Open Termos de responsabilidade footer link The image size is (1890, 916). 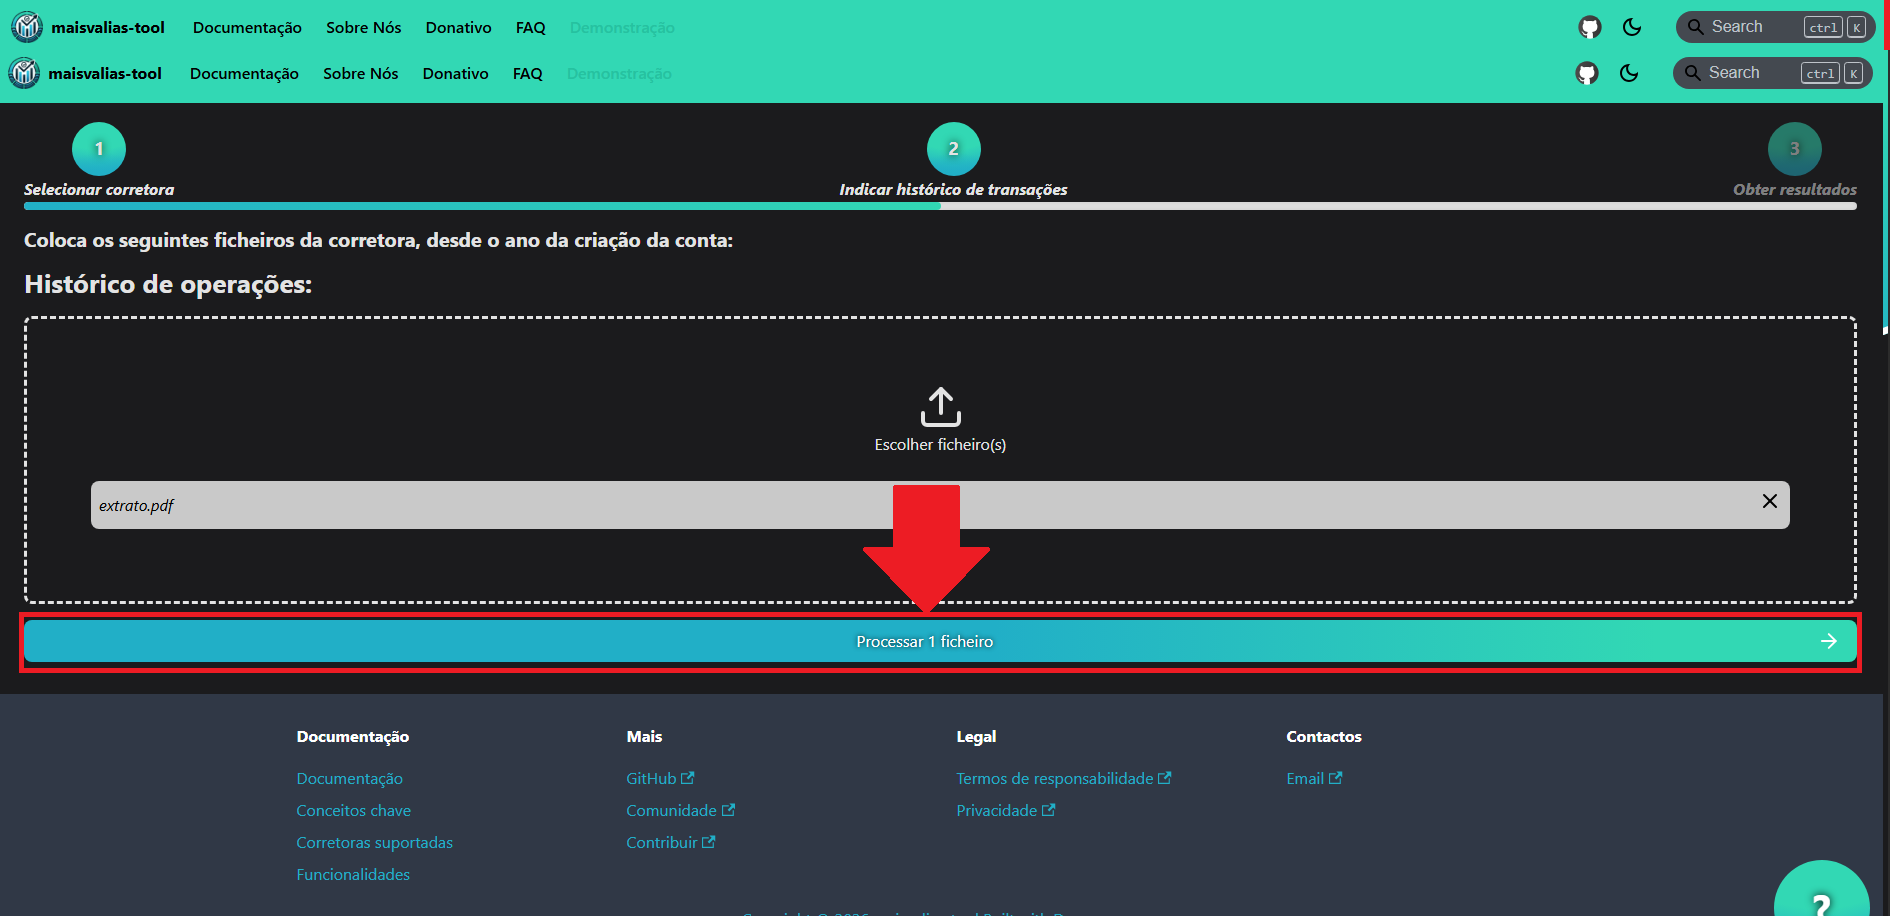(1054, 778)
